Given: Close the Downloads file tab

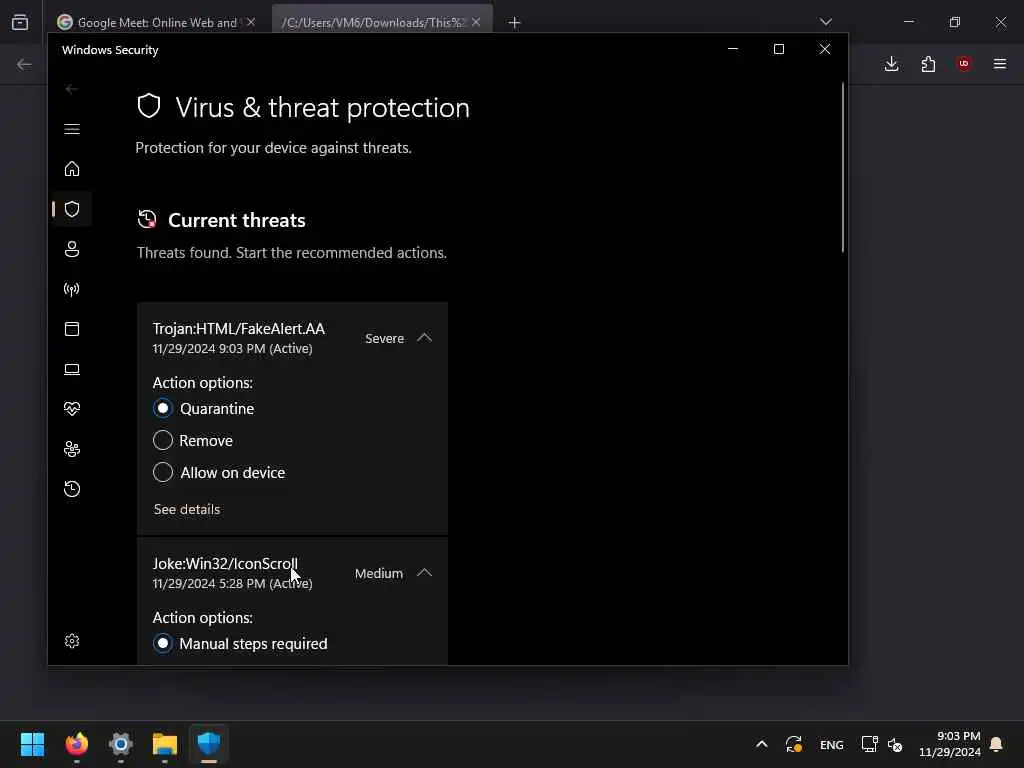Looking at the screenshot, I should (476, 22).
